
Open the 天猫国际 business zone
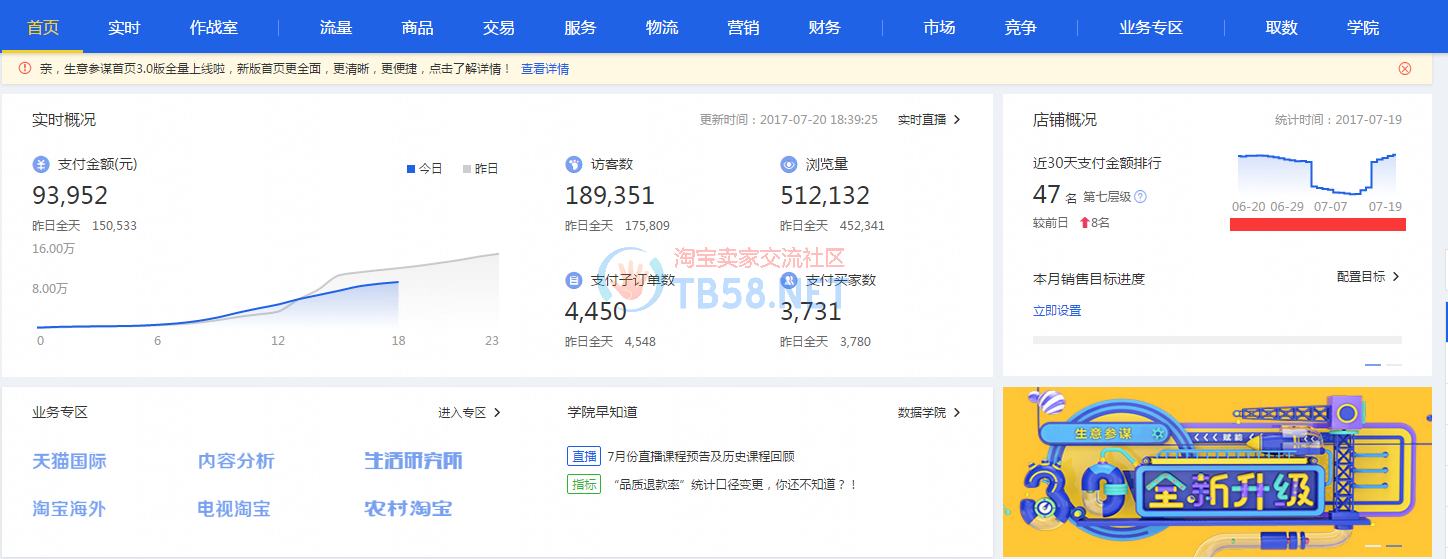point(70,461)
